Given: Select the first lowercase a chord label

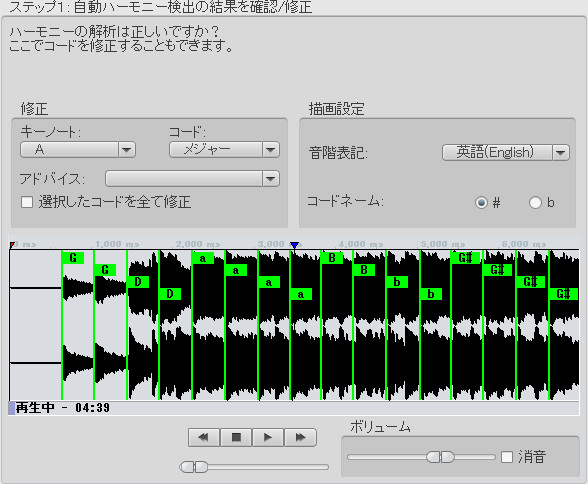Looking at the screenshot, I should click(203, 258).
